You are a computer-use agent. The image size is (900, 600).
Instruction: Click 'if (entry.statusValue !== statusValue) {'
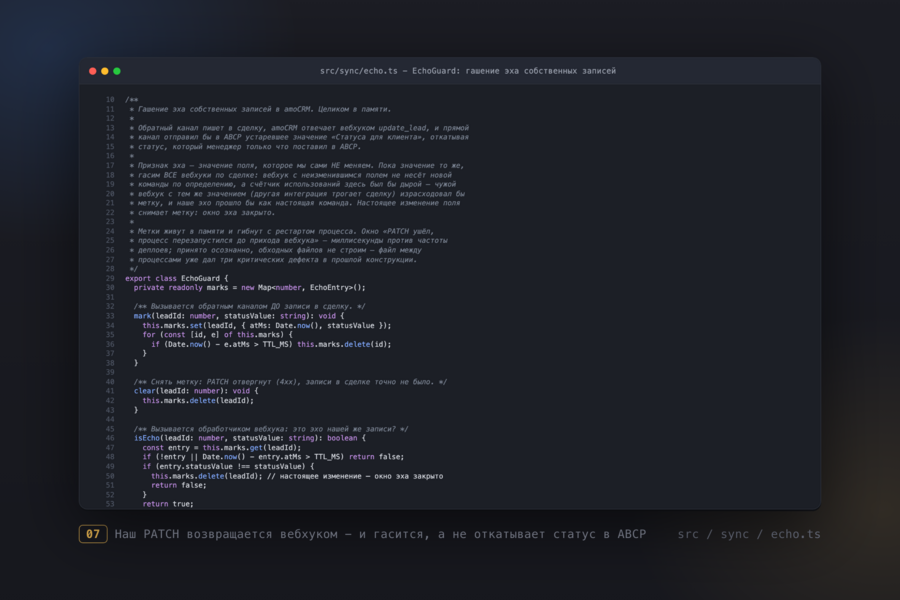tap(228, 466)
